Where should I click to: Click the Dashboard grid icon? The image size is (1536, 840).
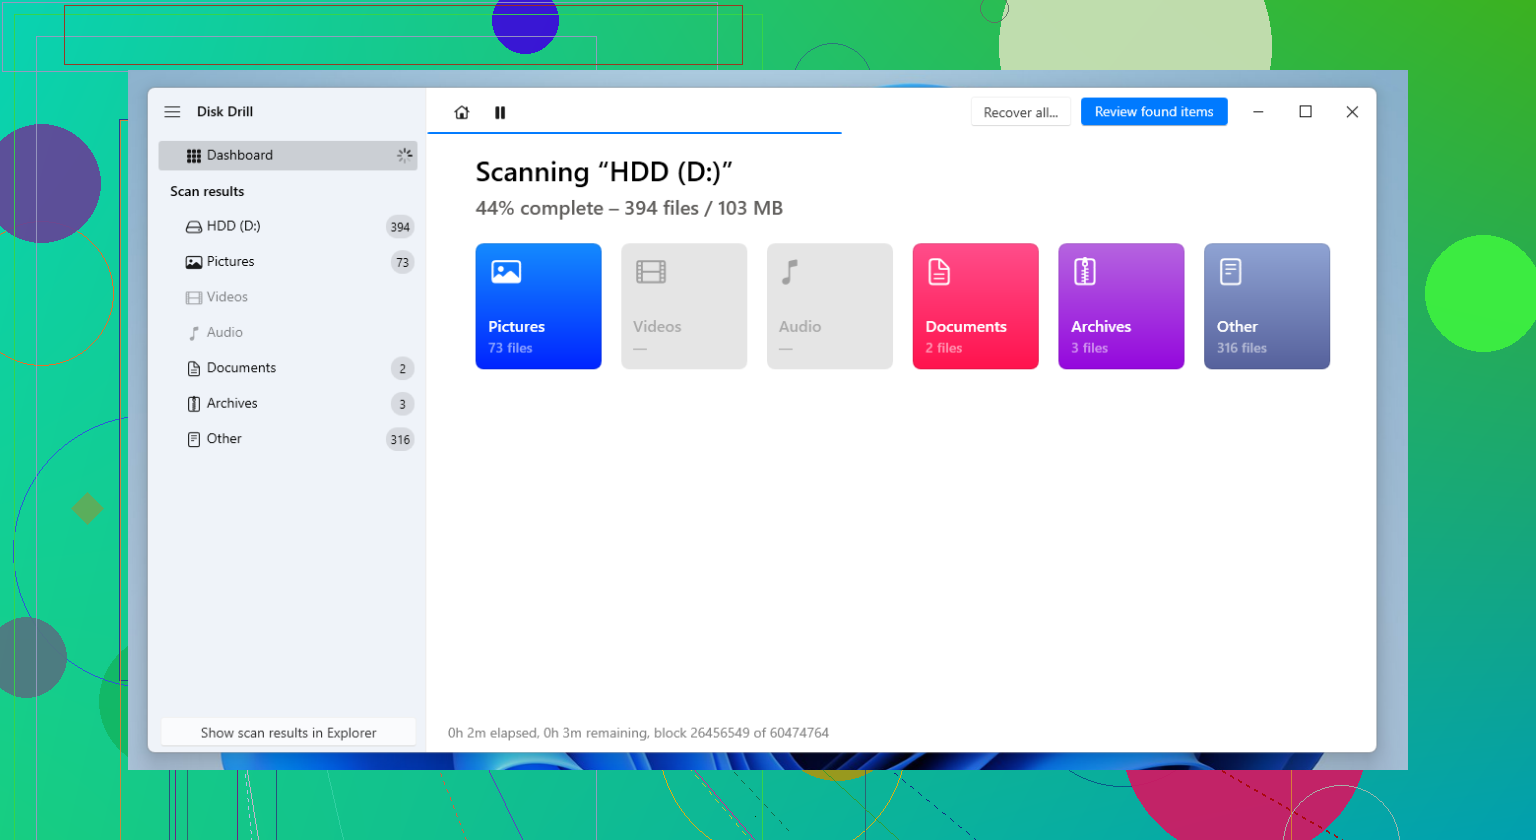coord(194,156)
